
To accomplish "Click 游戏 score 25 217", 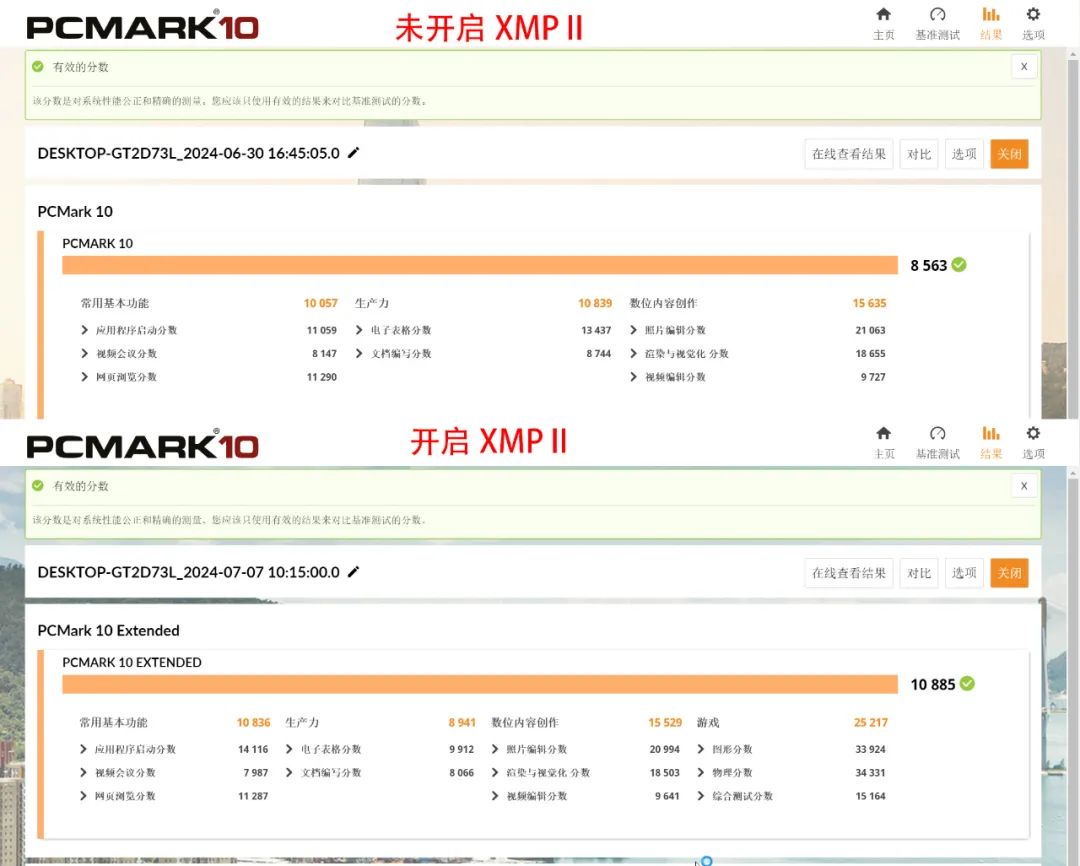I will click(871, 722).
